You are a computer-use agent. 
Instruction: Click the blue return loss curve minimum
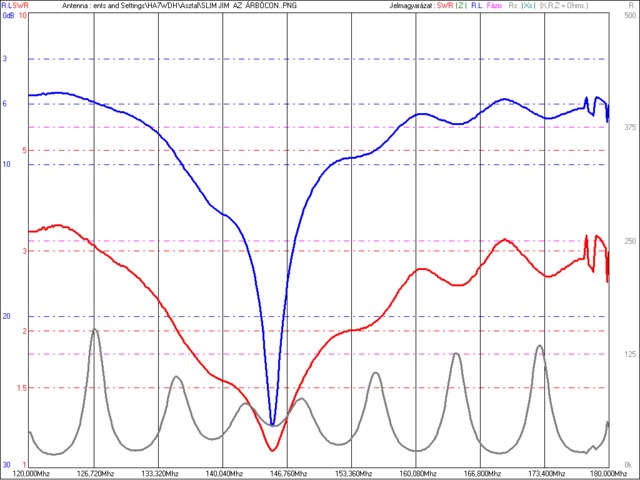coord(273,424)
